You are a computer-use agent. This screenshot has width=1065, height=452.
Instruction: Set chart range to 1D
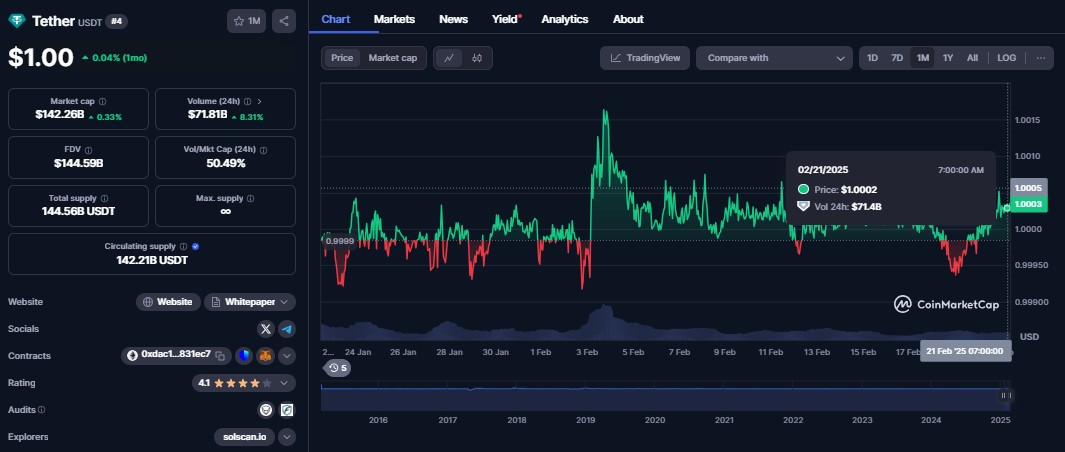pos(873,58)
